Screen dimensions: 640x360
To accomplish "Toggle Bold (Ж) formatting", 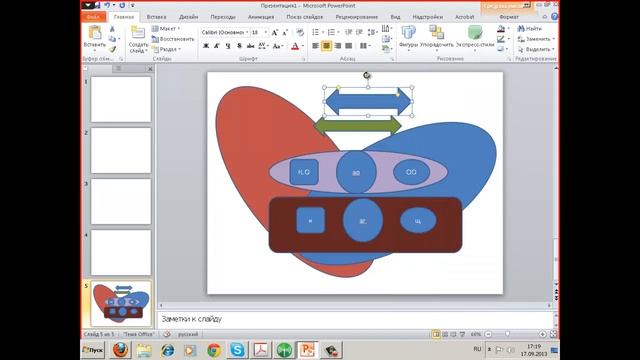I will [x=206, y=46].
